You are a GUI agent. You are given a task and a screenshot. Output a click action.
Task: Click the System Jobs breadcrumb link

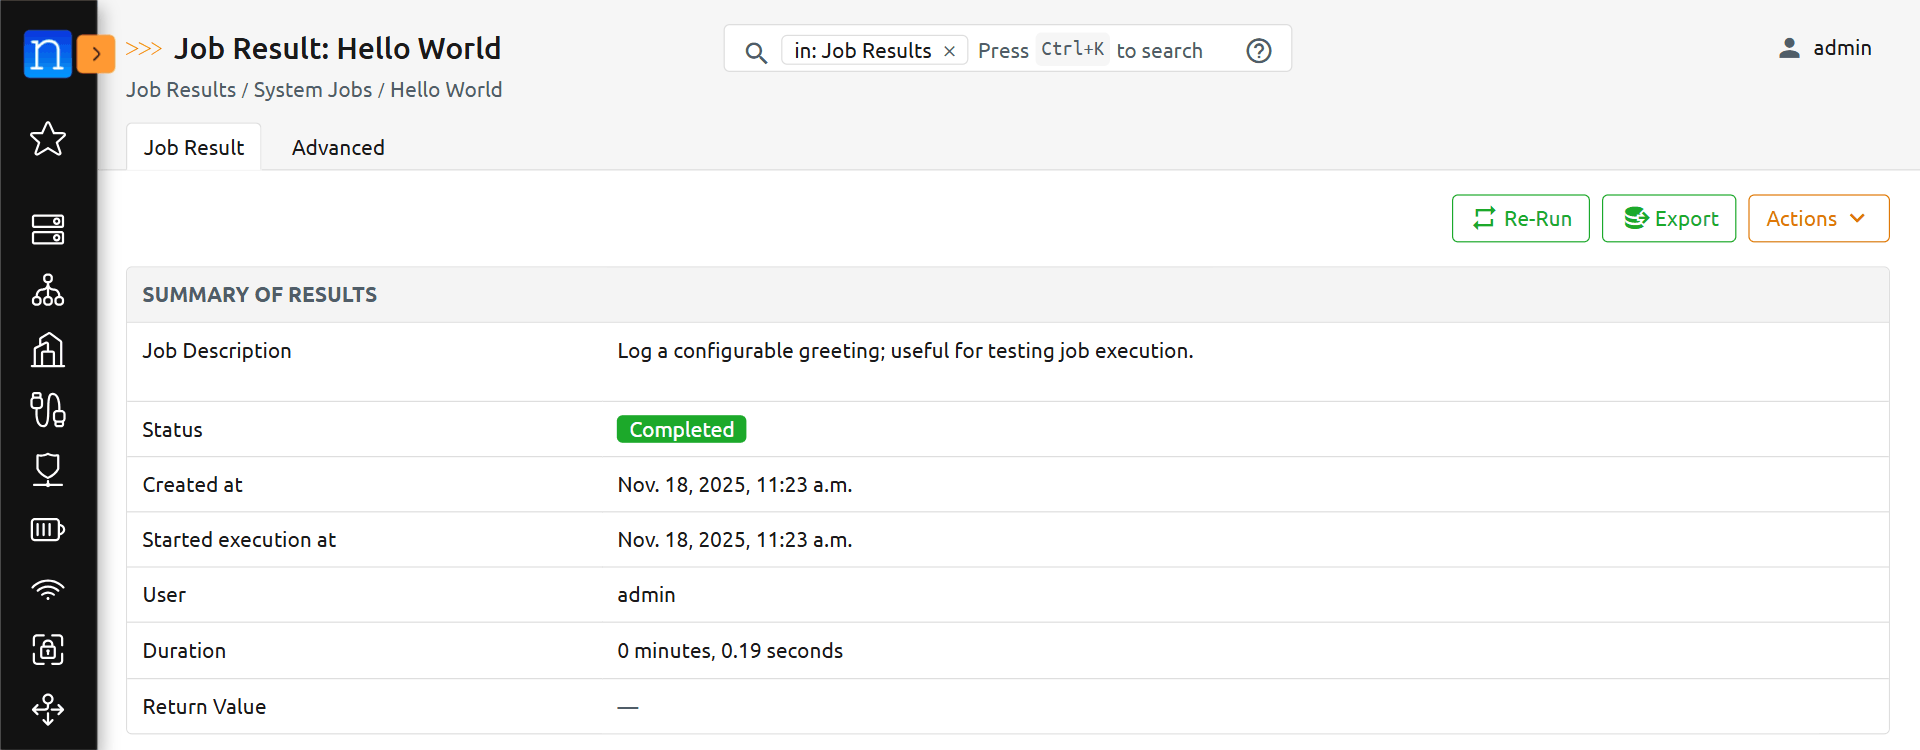[312, 90]
